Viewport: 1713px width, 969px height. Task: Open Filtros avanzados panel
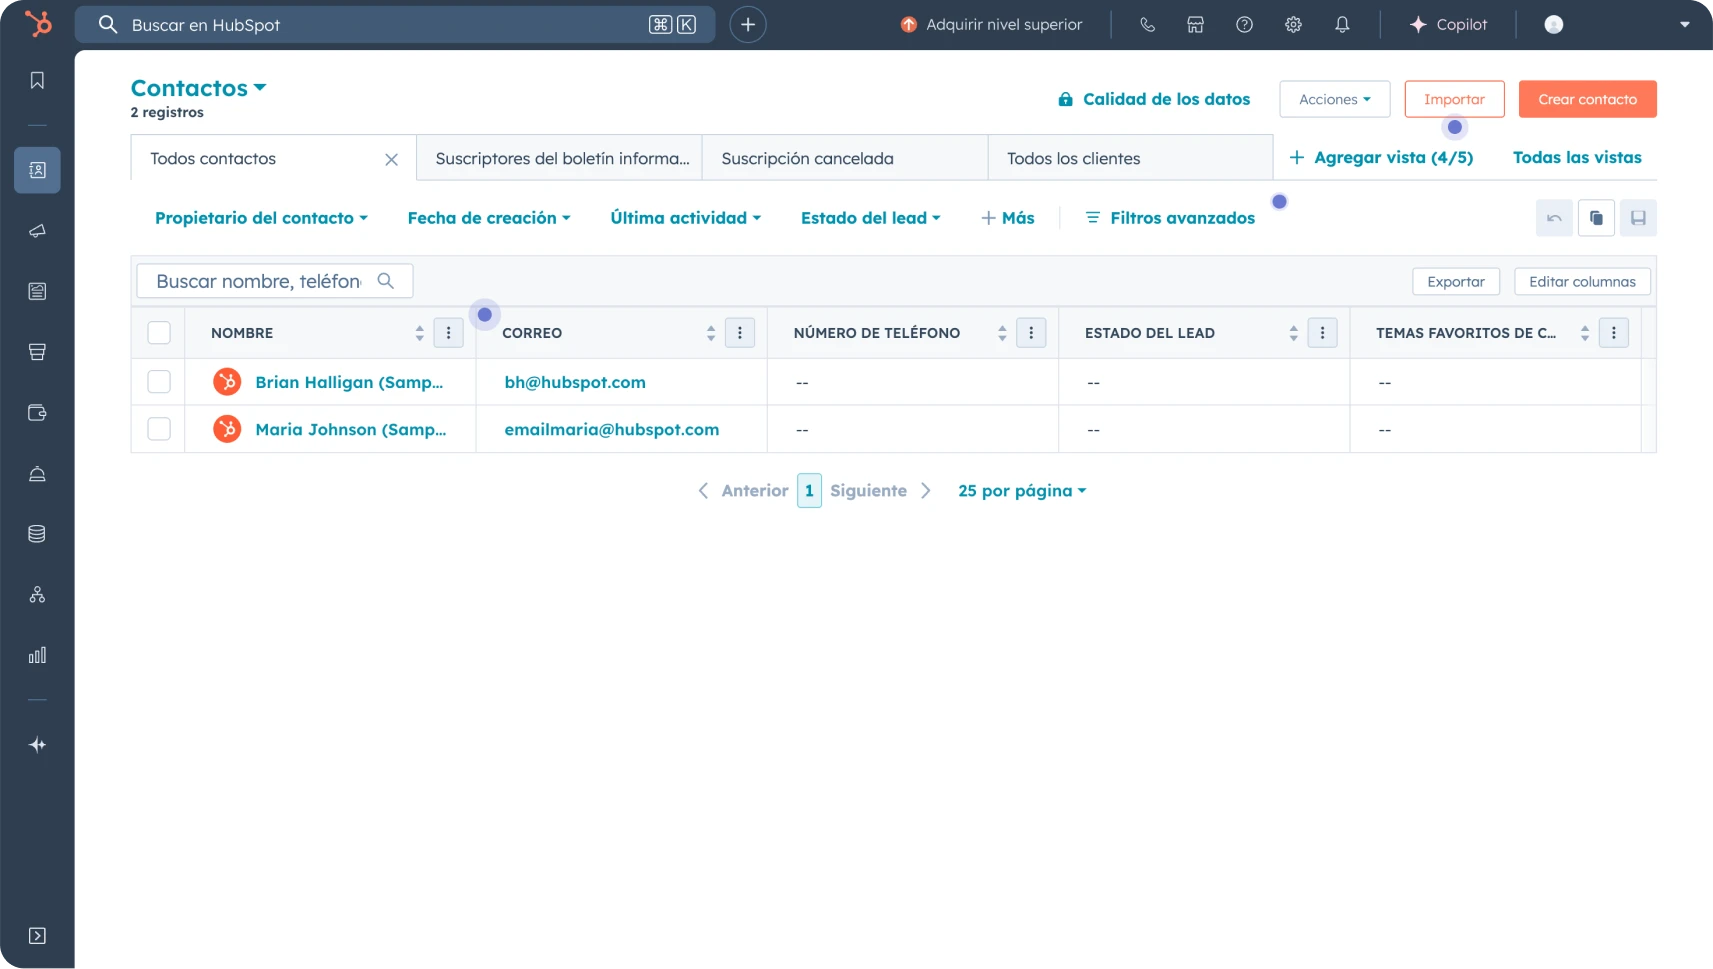coord(1170,218)
